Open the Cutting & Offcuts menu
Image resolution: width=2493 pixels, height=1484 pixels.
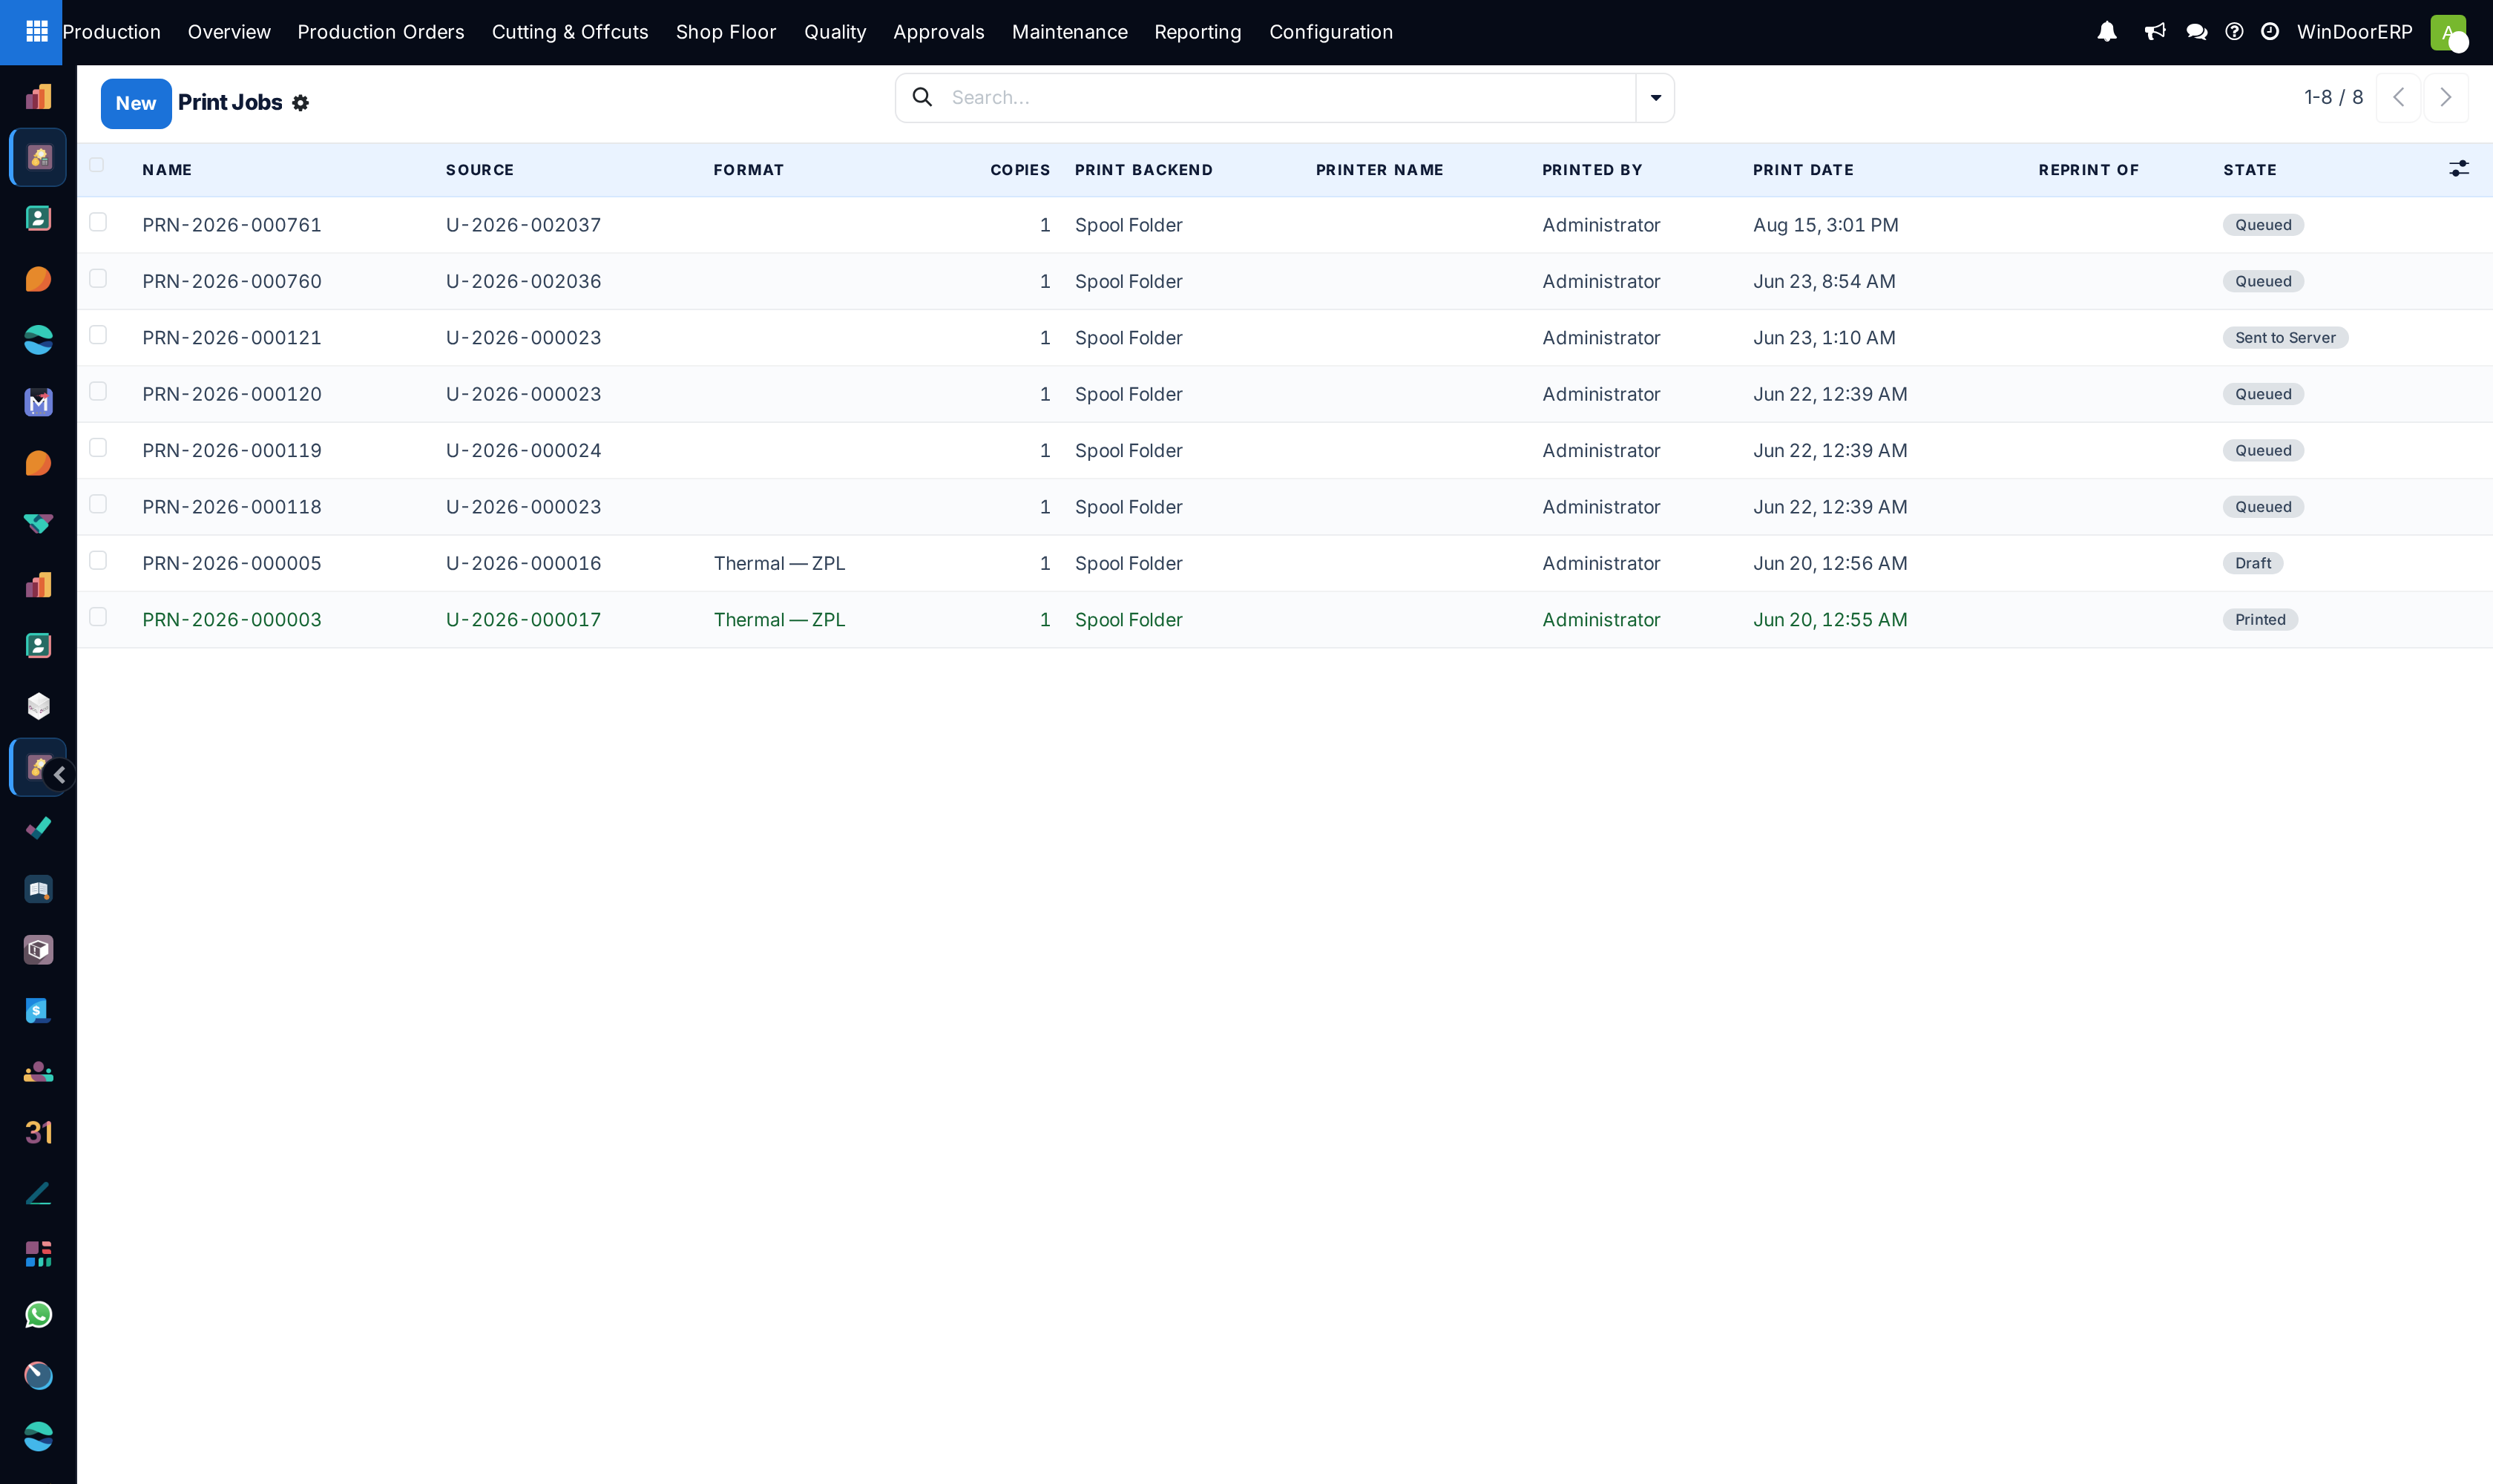[x=570, y=32]
